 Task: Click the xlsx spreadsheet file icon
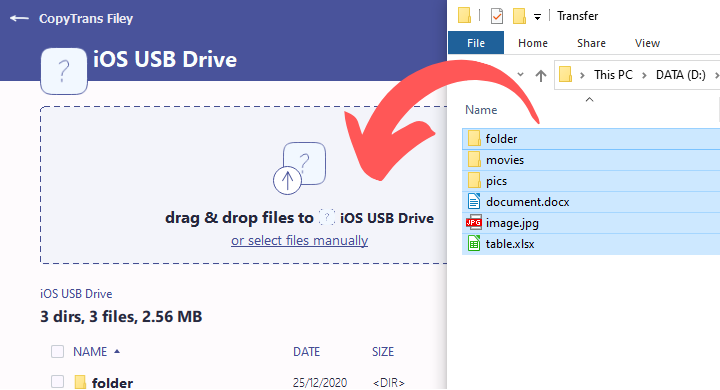point(474,243)
